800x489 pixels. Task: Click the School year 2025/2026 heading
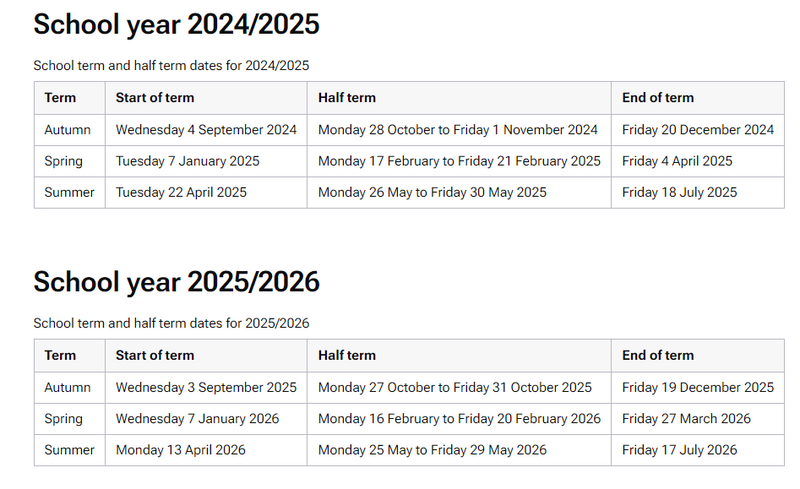point(176,283)
